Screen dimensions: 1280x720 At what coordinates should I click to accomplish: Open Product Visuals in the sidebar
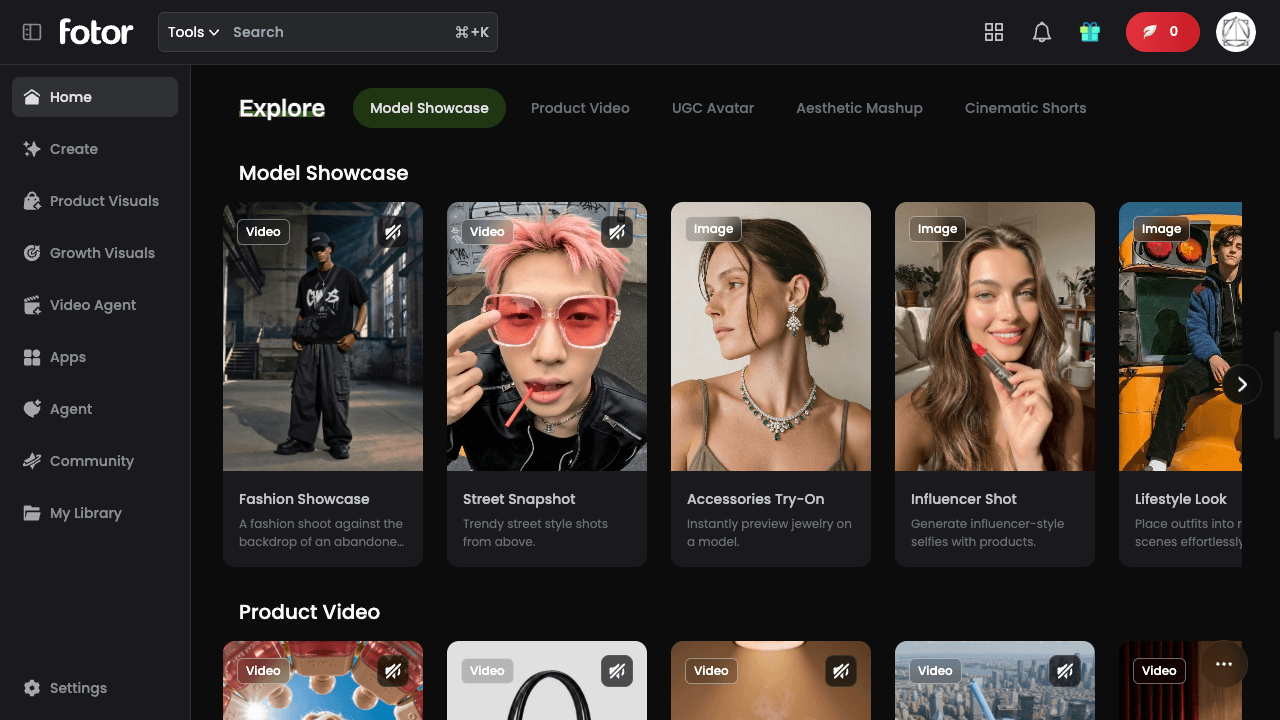[95, 201]
